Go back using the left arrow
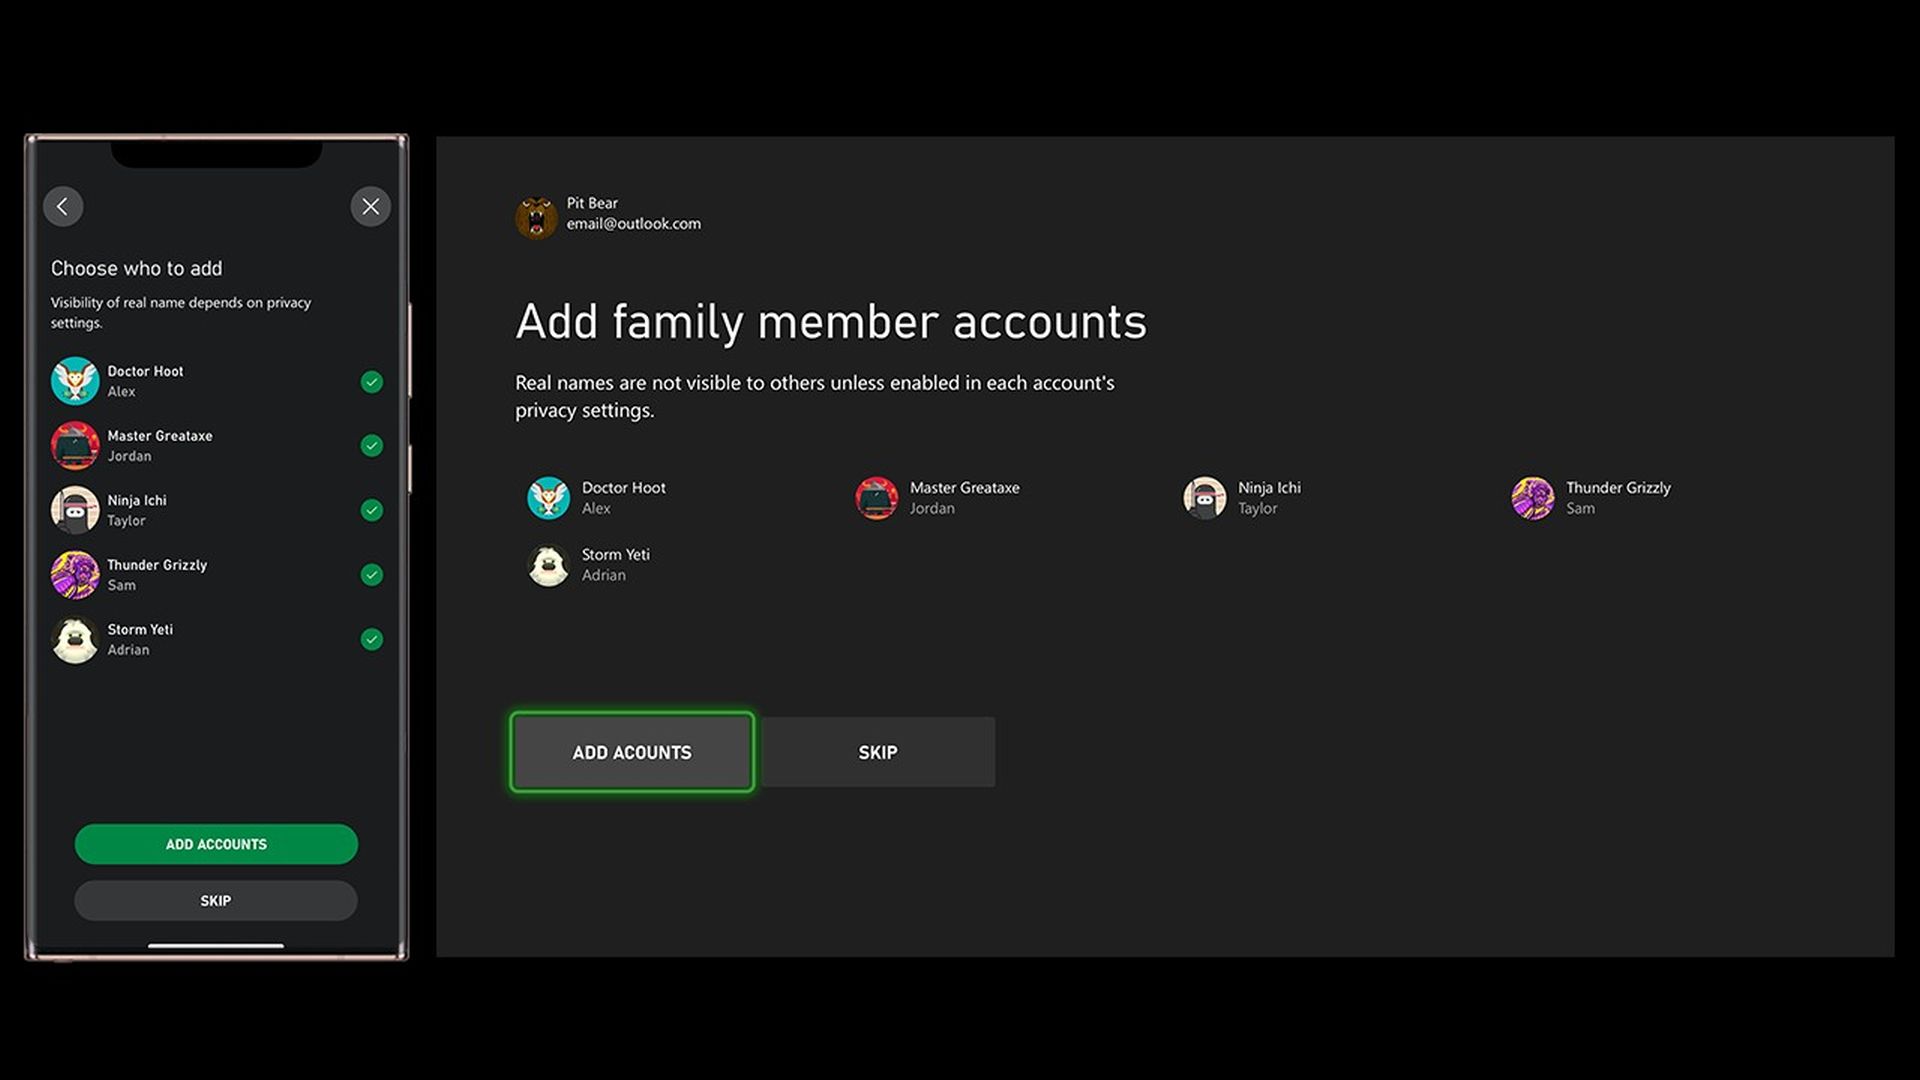Screen dimensions: 1920x1080 pos(63,206)
